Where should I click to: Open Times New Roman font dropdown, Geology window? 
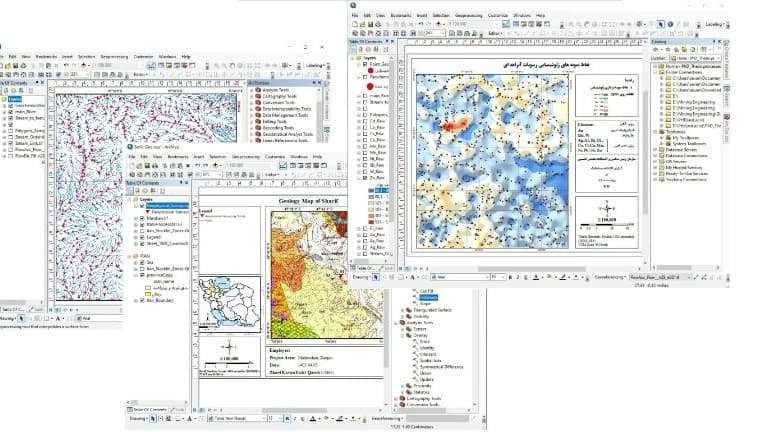[236, 418]
